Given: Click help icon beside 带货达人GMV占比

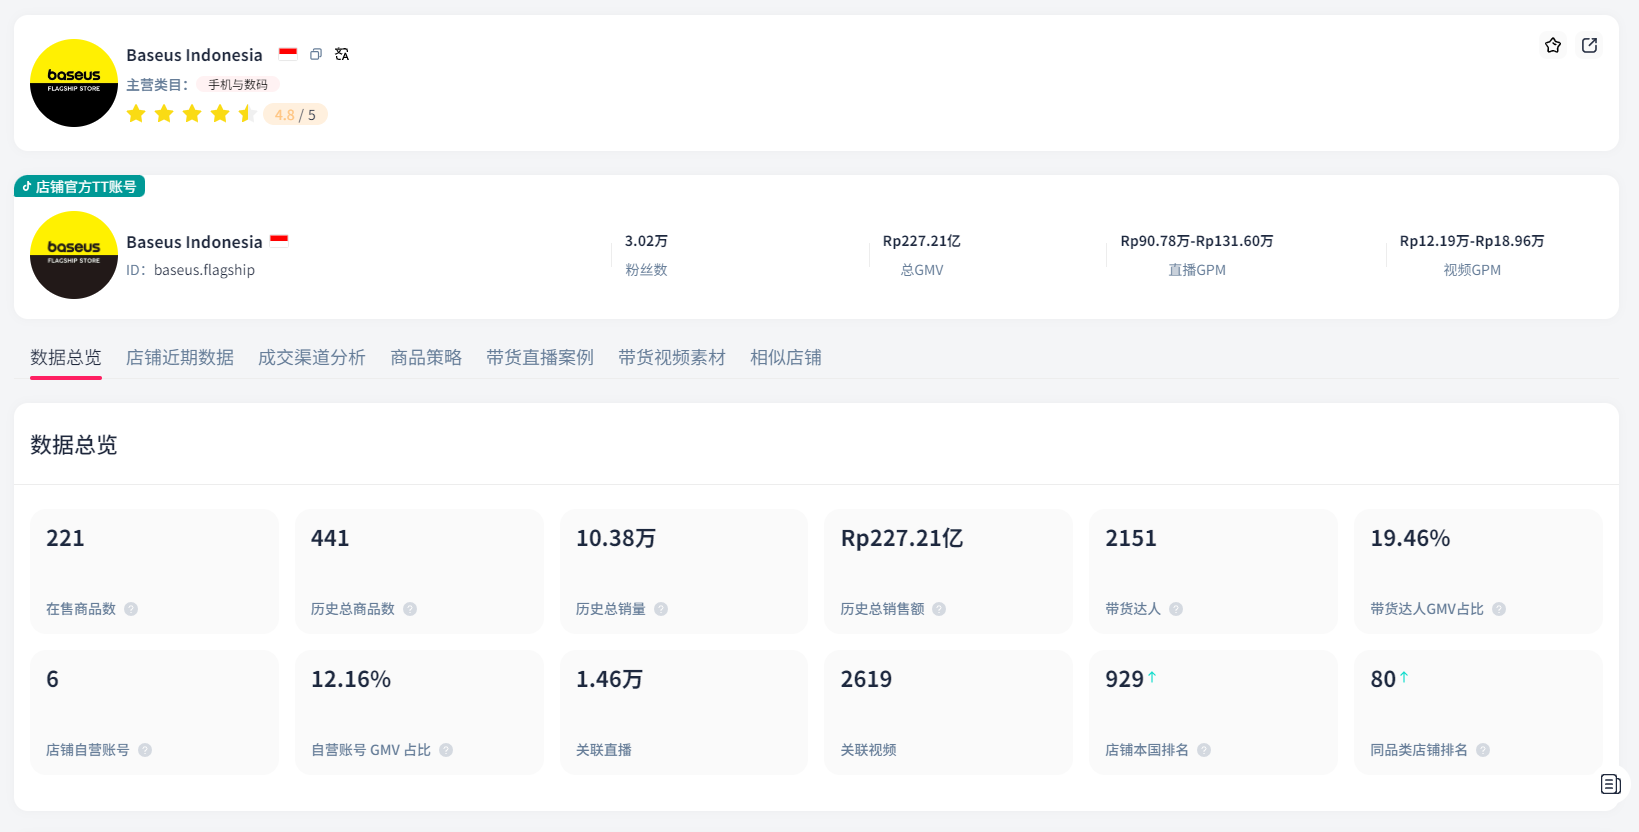Looking at the screenshot, I should point(1499,609).
